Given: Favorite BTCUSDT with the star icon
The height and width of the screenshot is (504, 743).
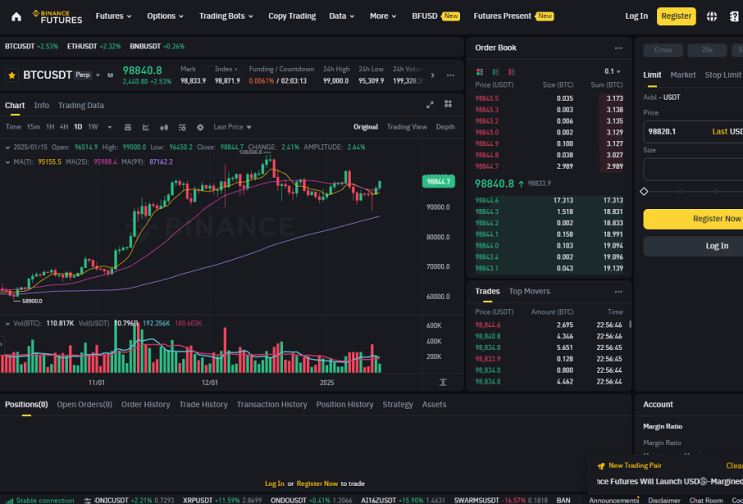Looking at the screenshot, I should (12, 75).
